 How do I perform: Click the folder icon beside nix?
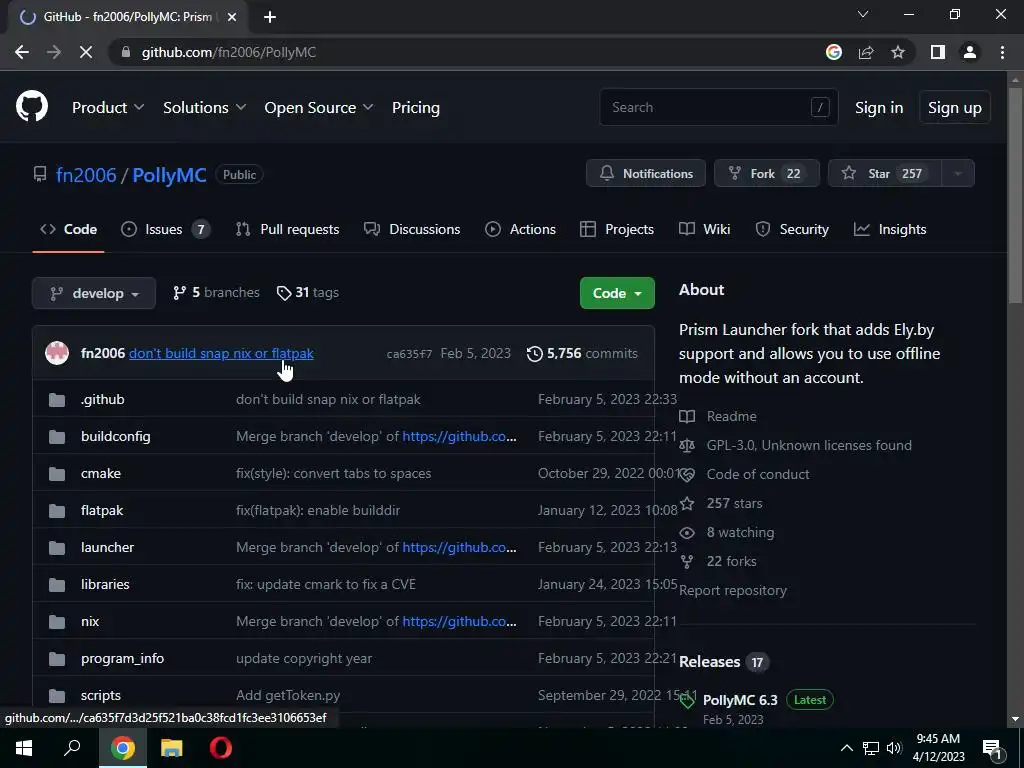click(57, 622)
